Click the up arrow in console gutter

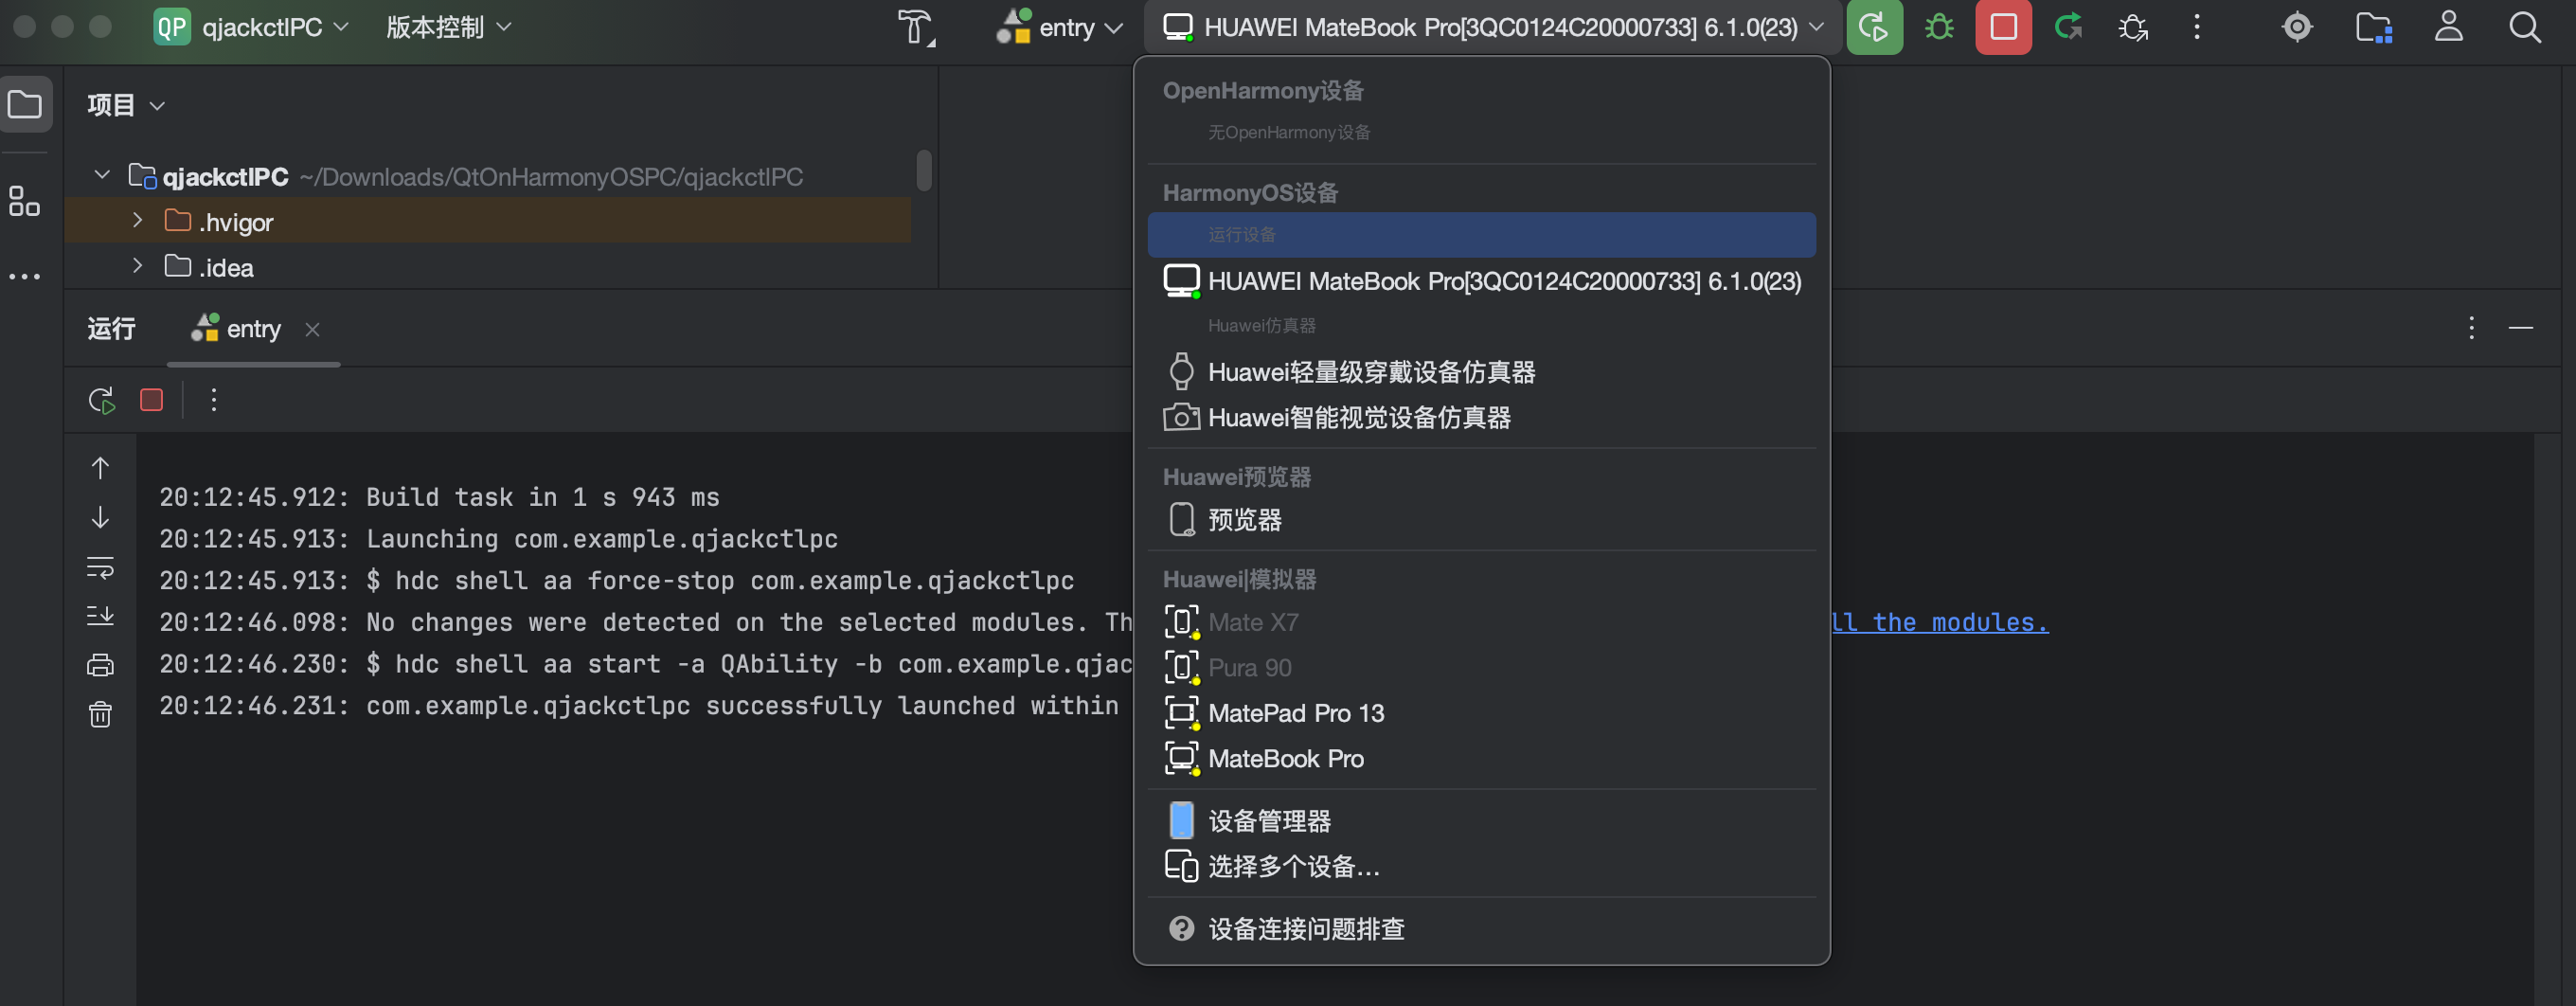[100, 468]
